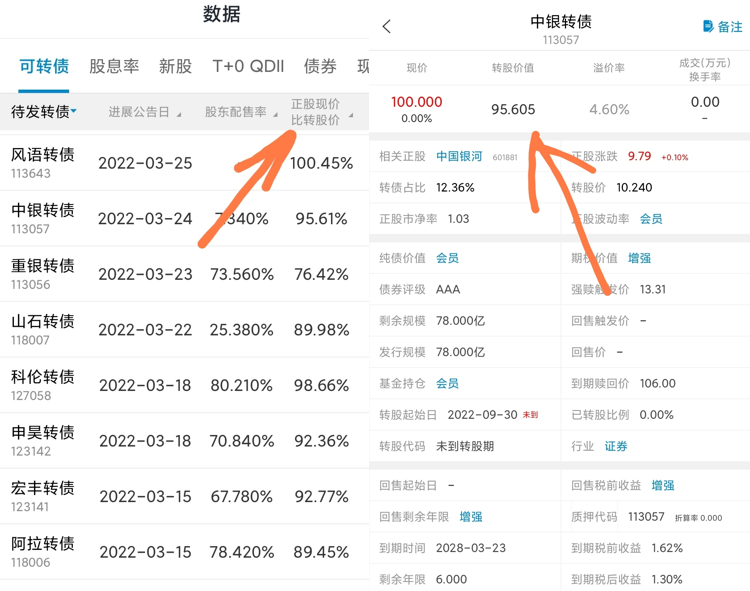
Task: Open the 山石转债 118007 row
Action: coord(185,329)
